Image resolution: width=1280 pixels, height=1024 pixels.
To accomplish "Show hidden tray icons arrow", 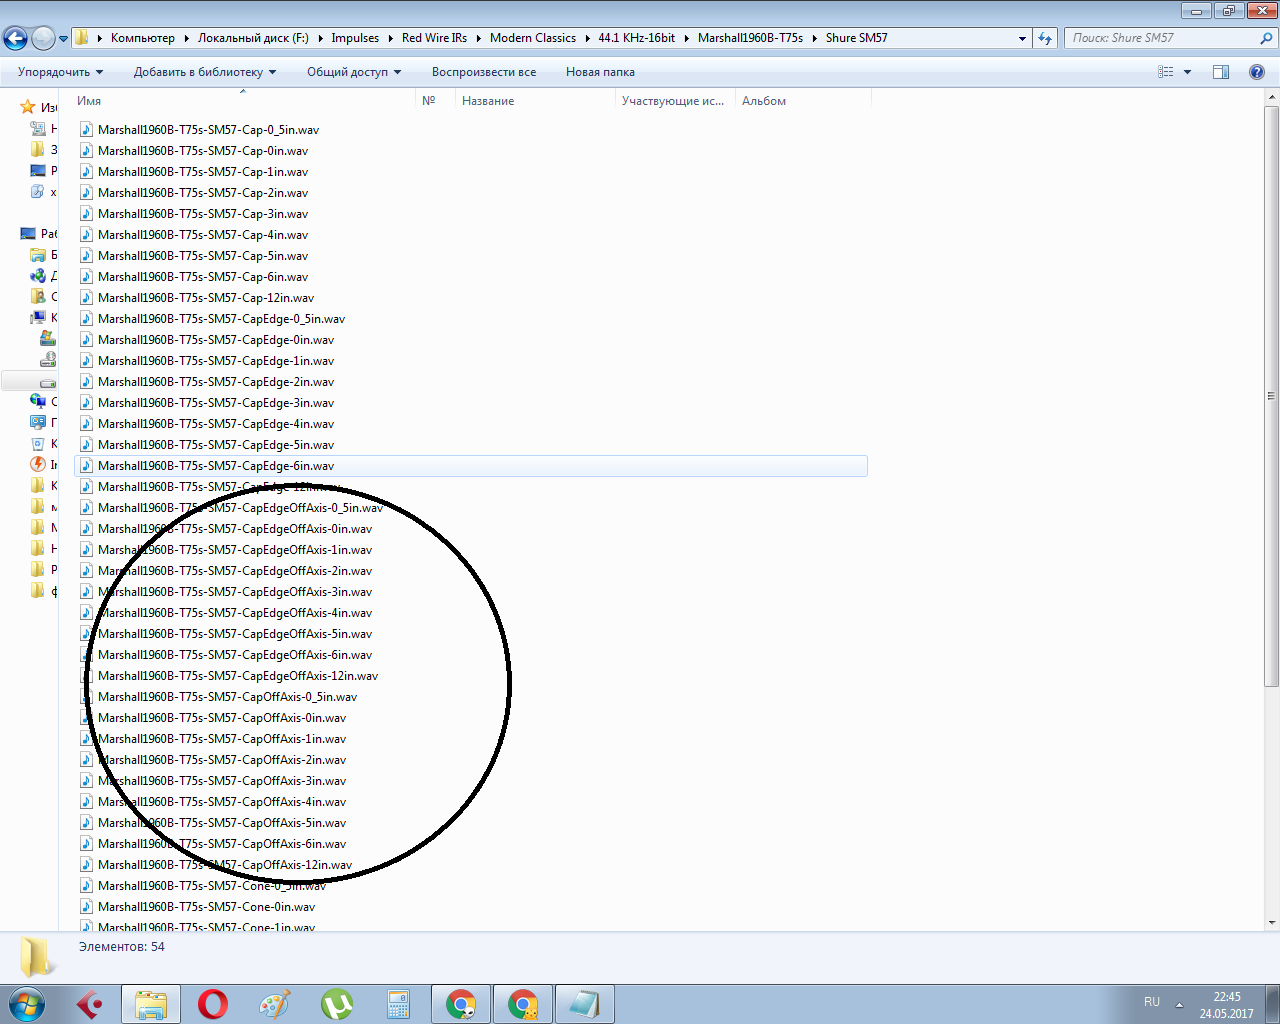I will [1179, 1004].
